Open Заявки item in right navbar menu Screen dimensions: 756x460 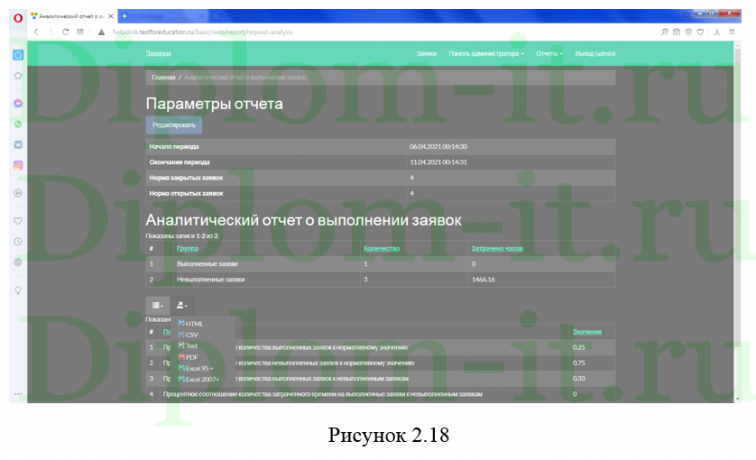pos(426,54)
